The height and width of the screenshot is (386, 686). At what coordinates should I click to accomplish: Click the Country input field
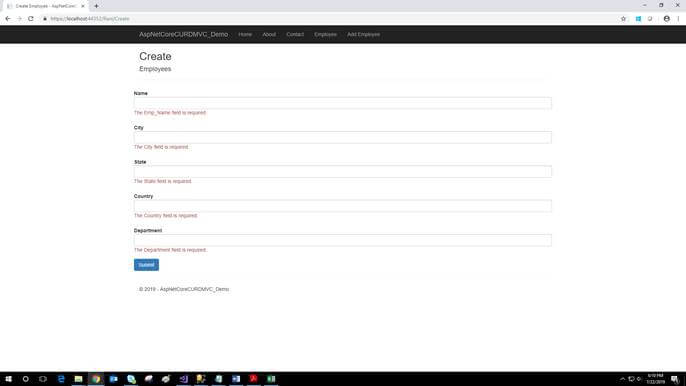coord(343,206)
